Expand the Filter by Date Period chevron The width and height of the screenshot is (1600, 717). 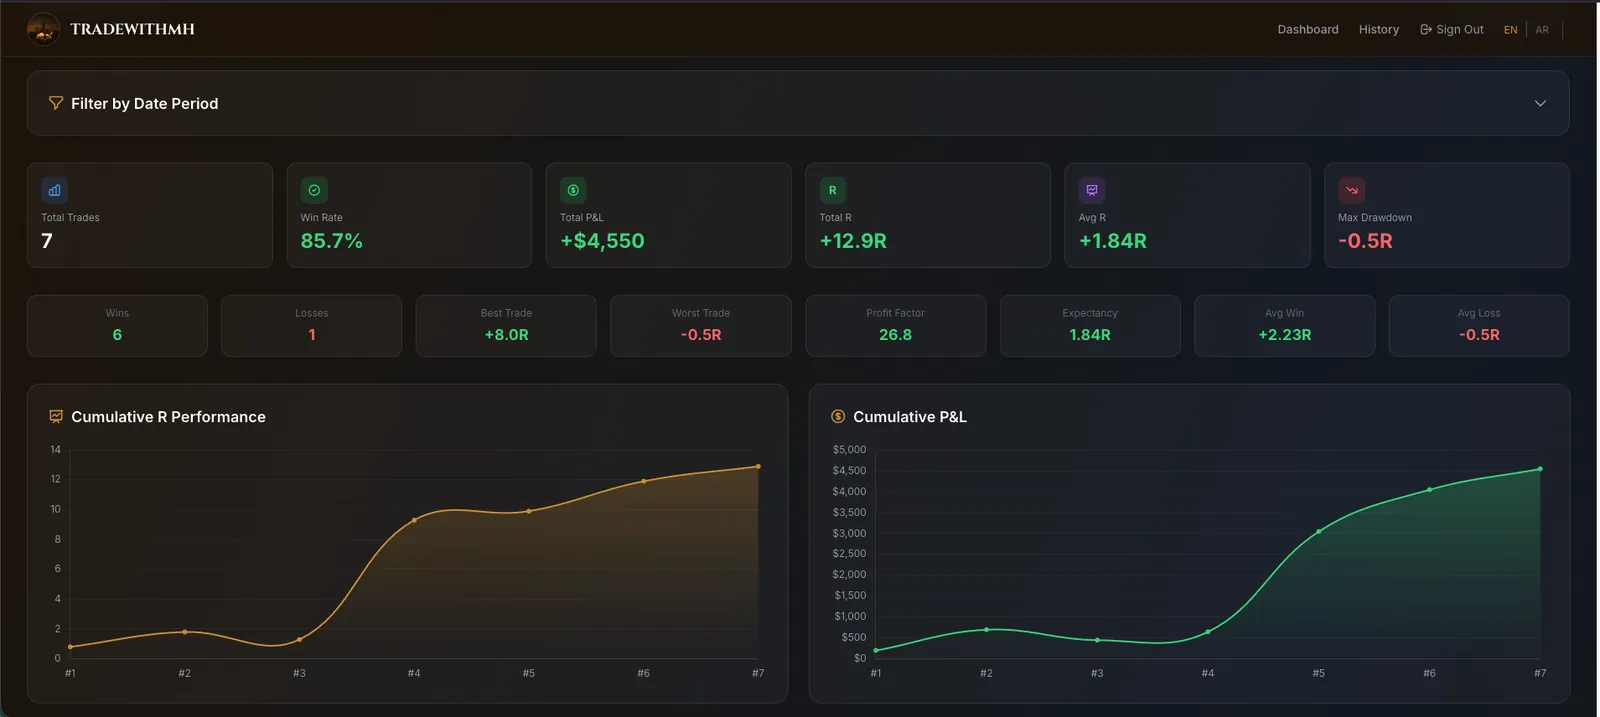tap(1540, 103)
